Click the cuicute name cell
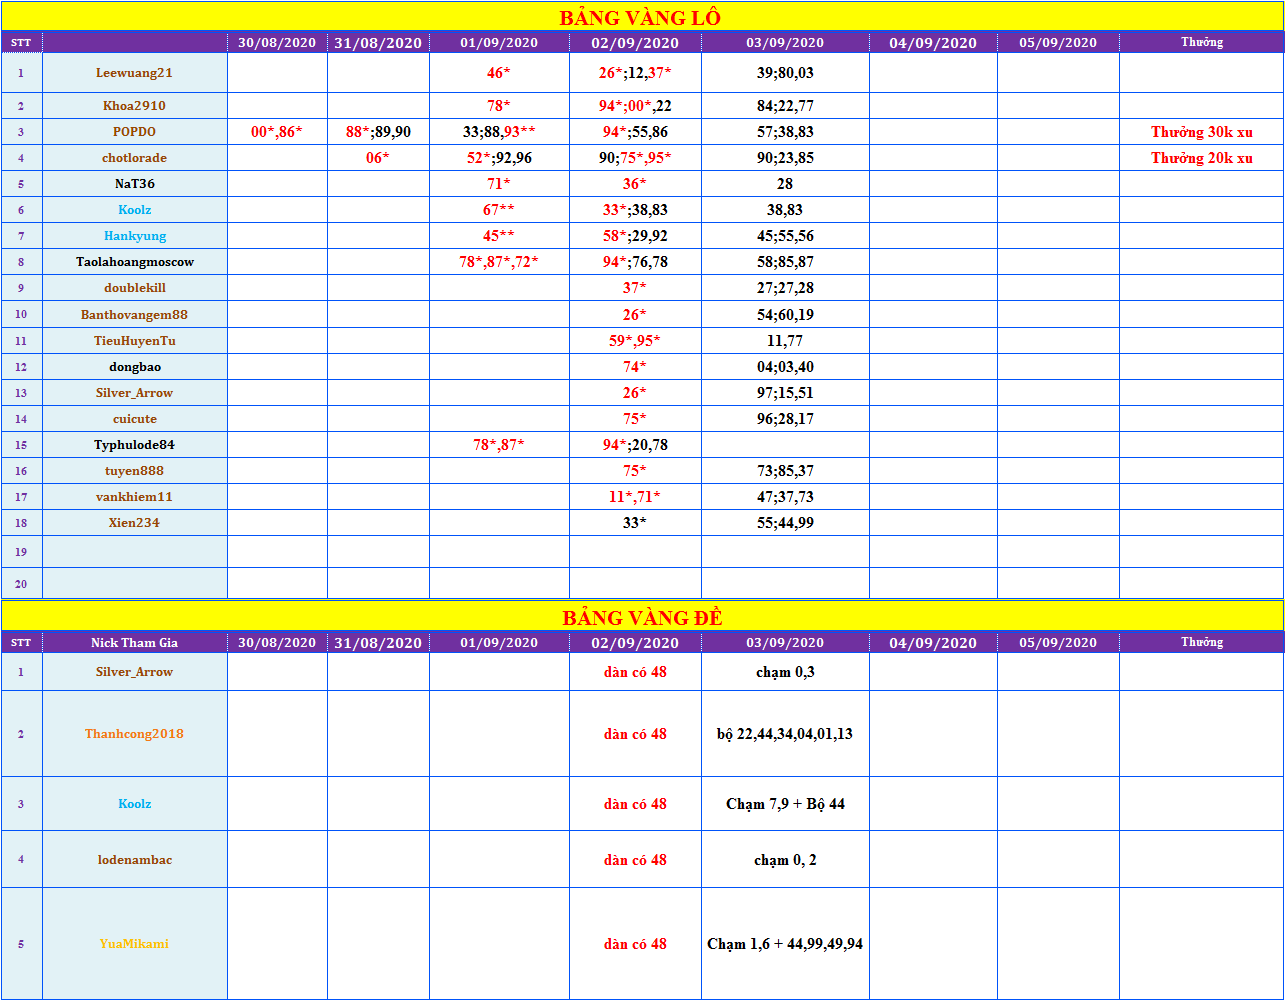Viewport: 1285px width, 1000px height. (x=135, y=419)
